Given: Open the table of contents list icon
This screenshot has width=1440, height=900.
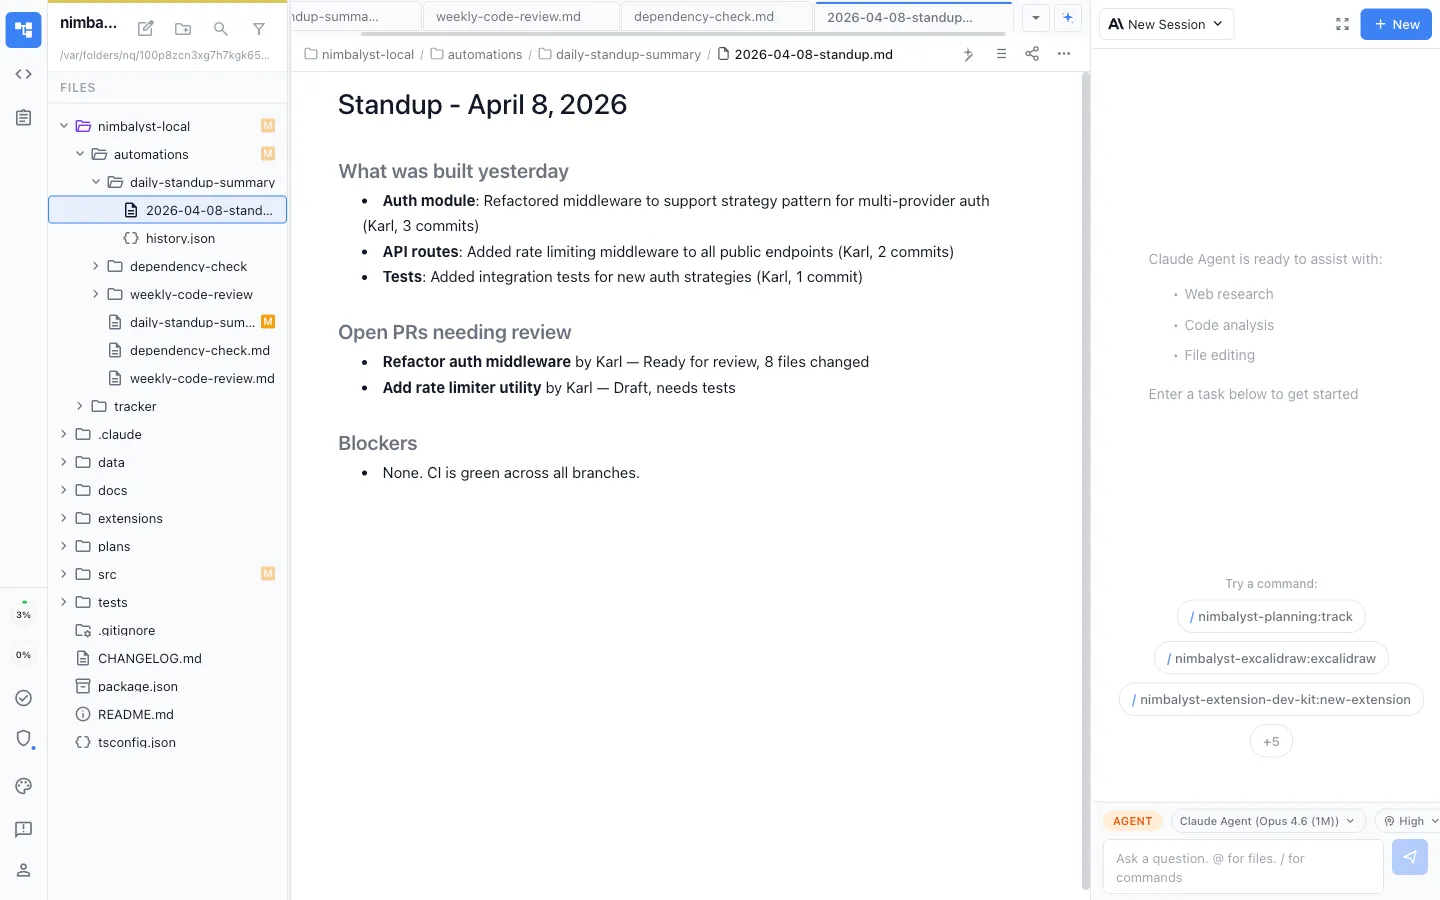Looking at the screenshot, I should (x=1001, y=54).
